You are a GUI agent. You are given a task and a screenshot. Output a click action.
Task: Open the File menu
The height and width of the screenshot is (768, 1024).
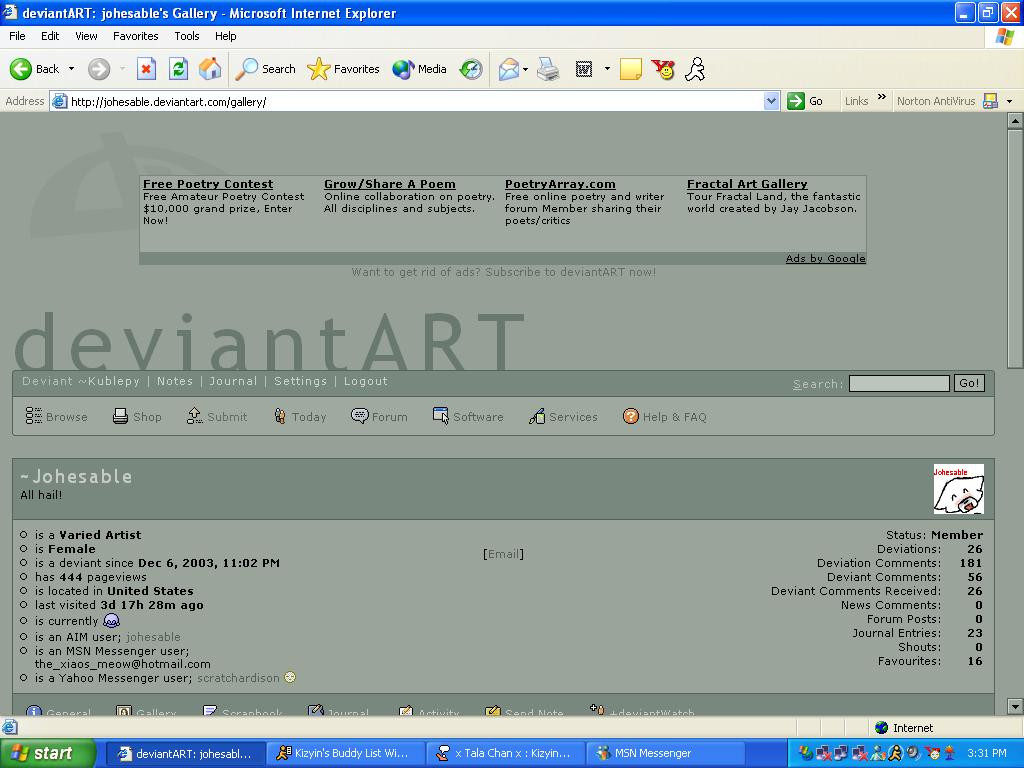pyautogui.click(x=17, y=36)
